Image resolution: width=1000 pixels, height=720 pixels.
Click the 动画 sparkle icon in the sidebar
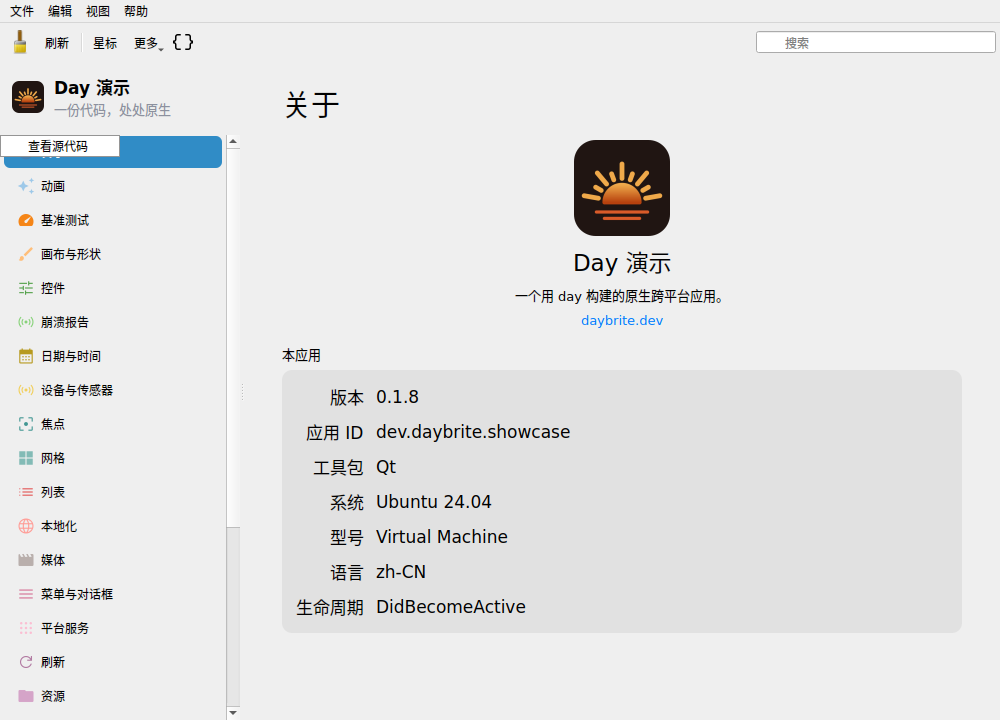click(x=26, y=186)
